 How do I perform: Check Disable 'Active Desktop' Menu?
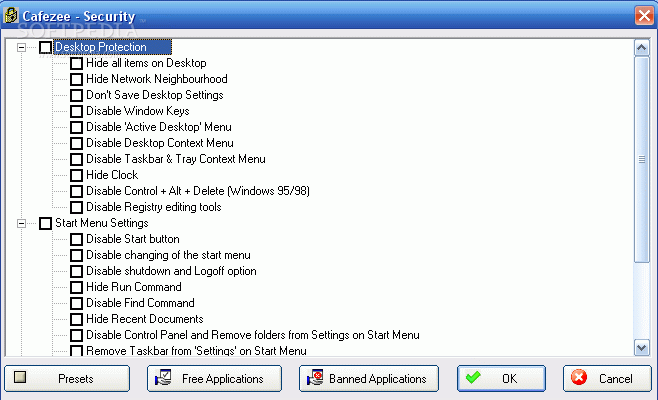click(x=76, y=127)
